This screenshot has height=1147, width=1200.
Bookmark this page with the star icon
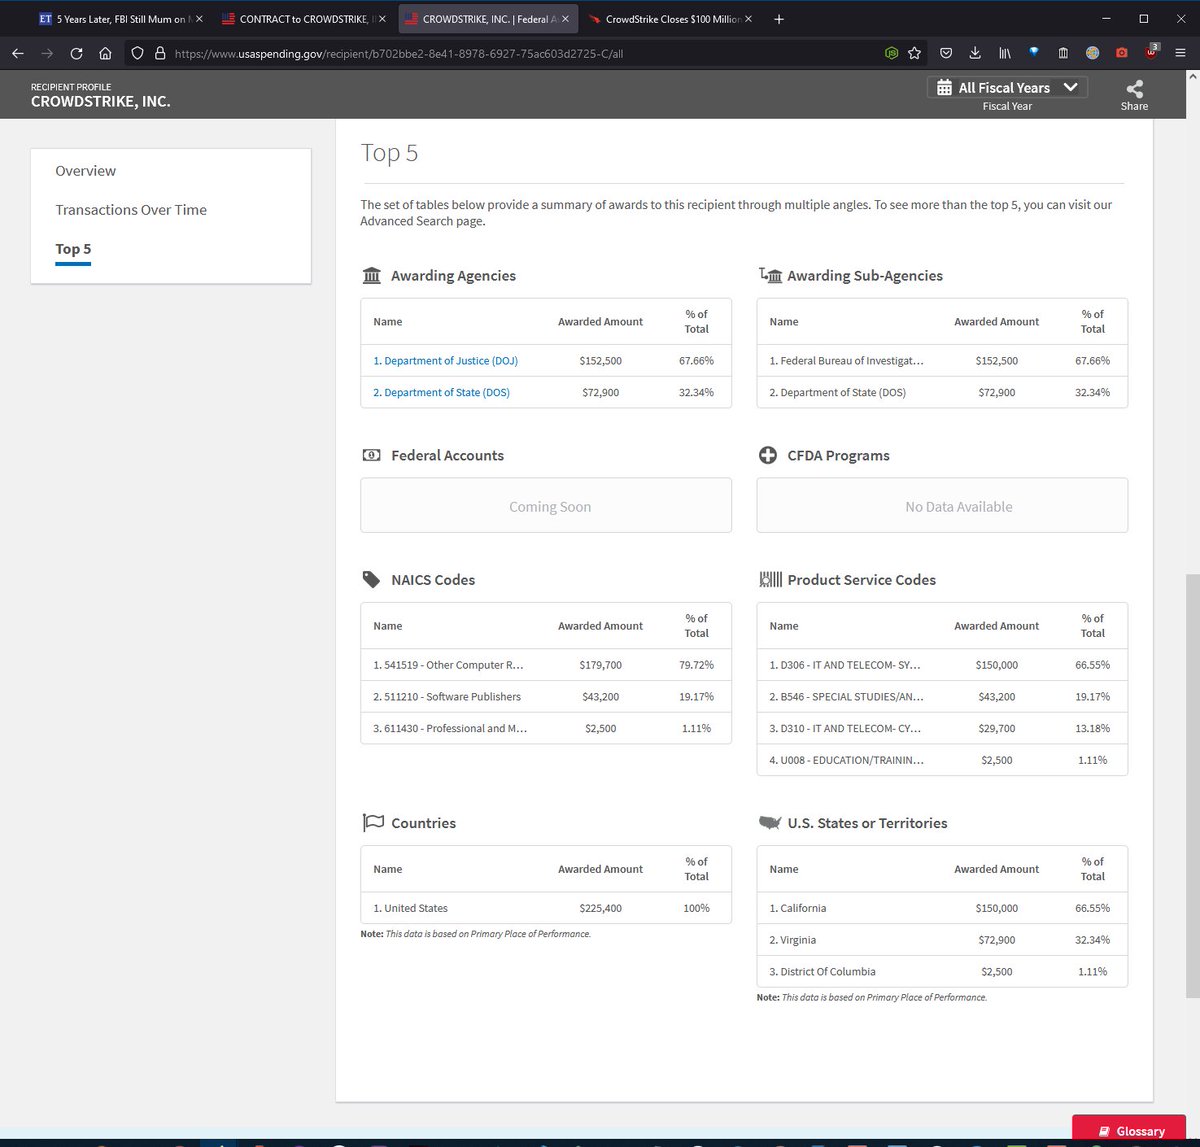tap(914, 53)
